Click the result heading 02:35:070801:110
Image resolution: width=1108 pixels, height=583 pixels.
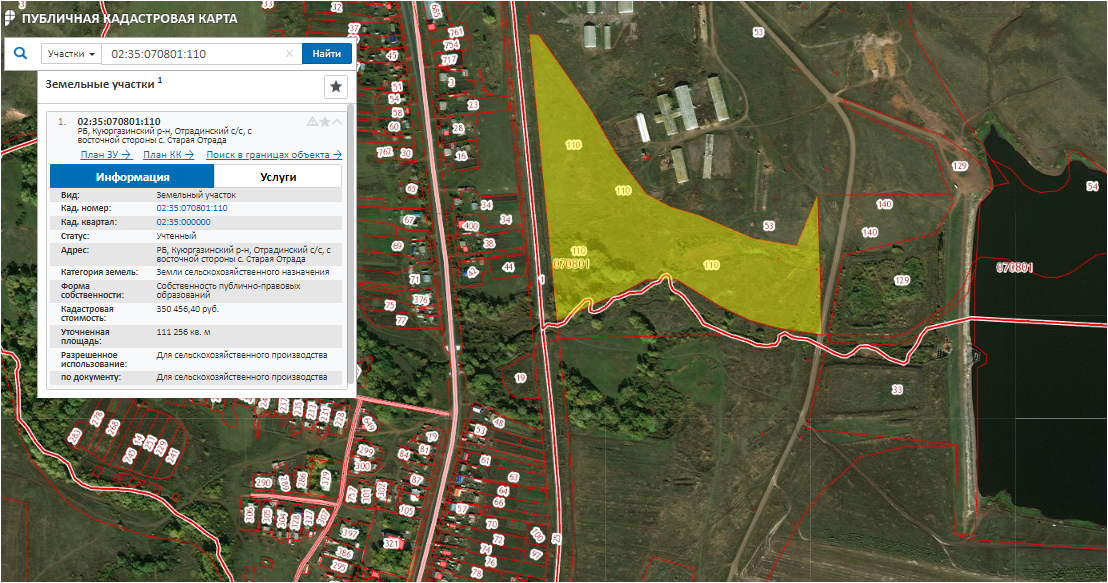[119, 121]
